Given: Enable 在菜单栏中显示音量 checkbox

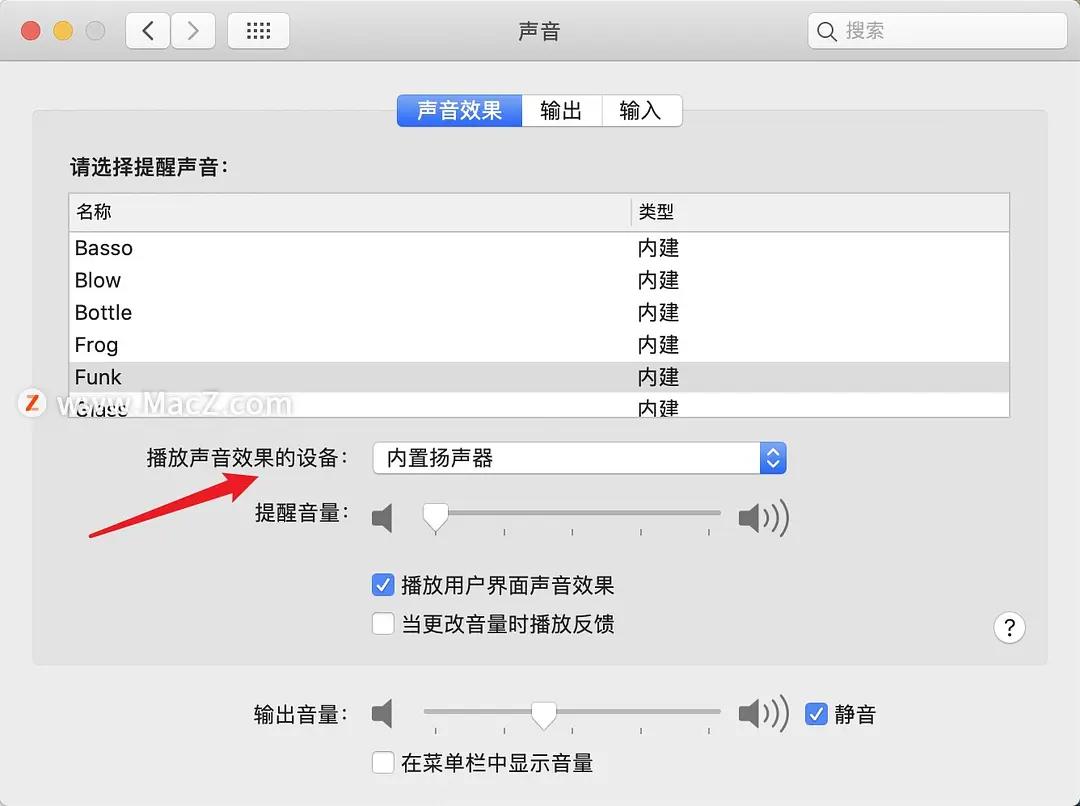Looking at the screenshot, I should coord(382,762).
